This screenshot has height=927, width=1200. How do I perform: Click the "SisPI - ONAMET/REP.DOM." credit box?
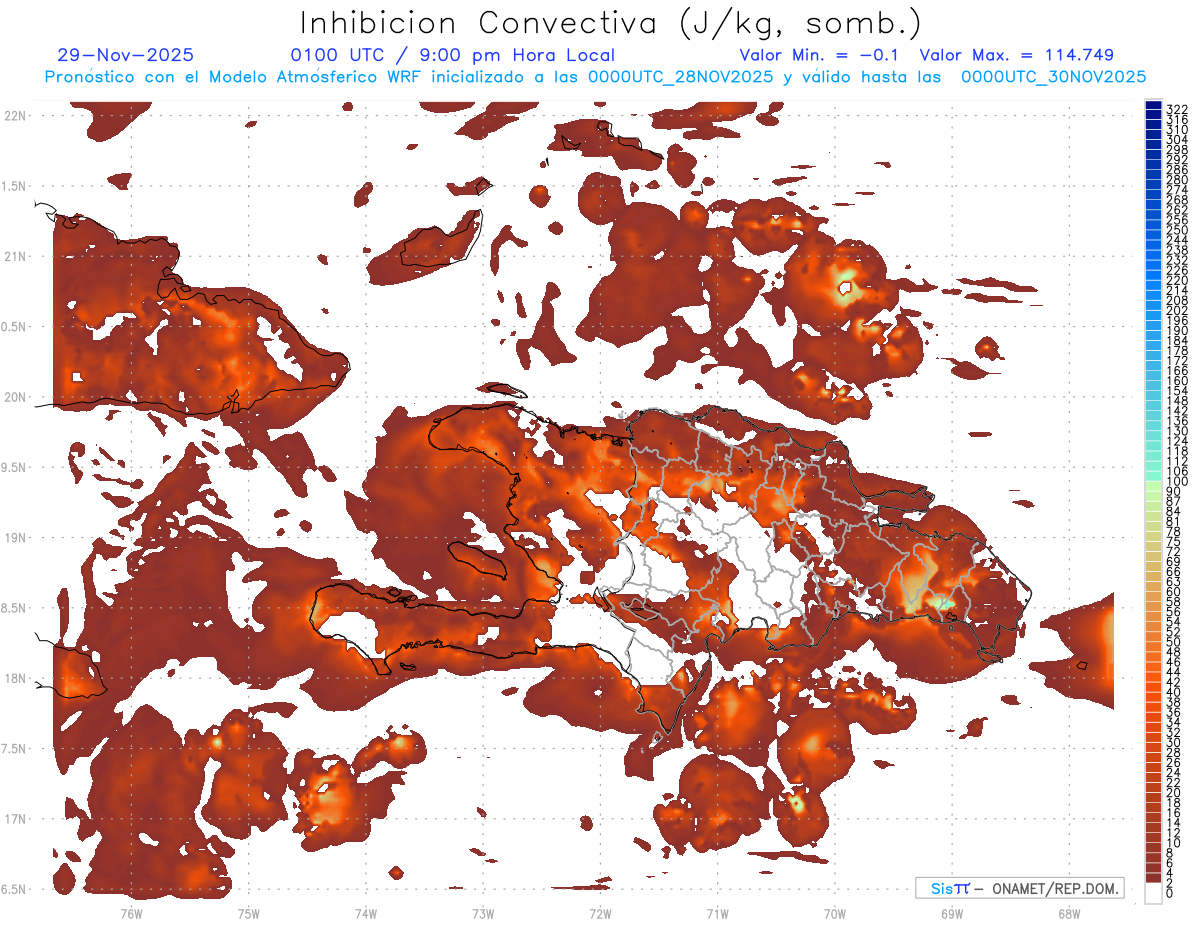(x=1019, y=889)
